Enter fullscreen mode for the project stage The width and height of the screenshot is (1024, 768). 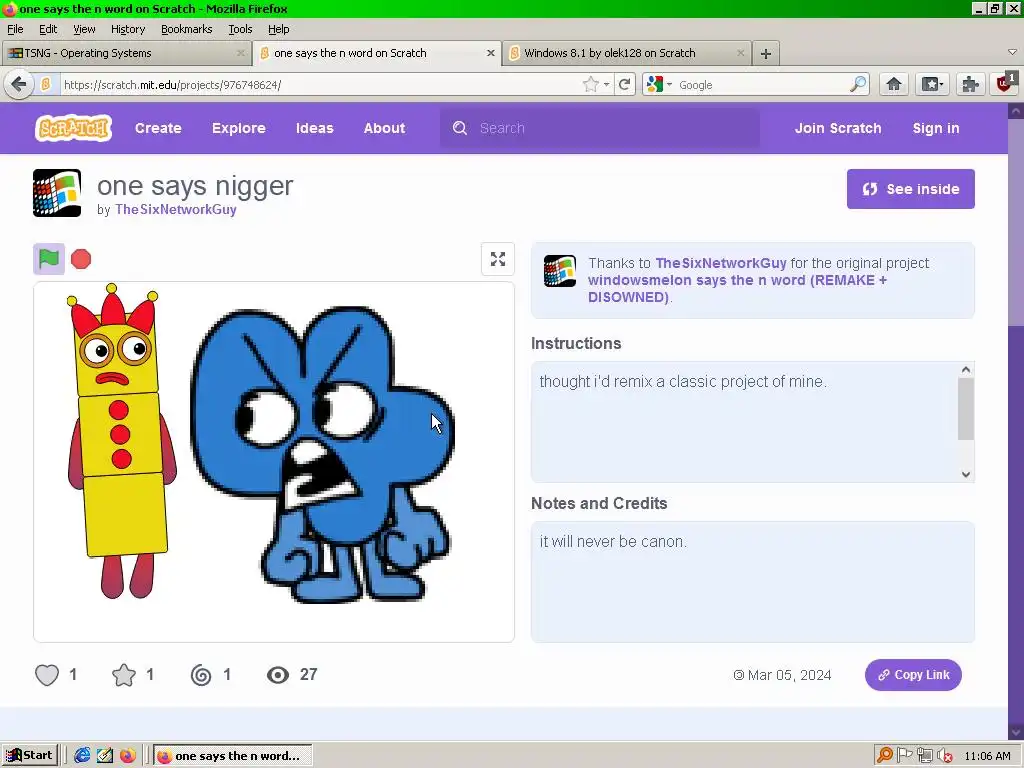pos(498,259)
